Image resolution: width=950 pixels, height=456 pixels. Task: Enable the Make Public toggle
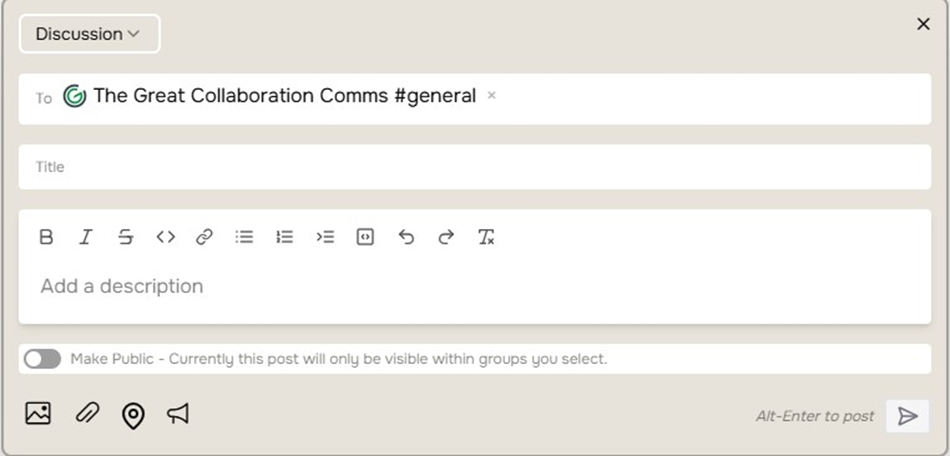click(x=43, y=359)
